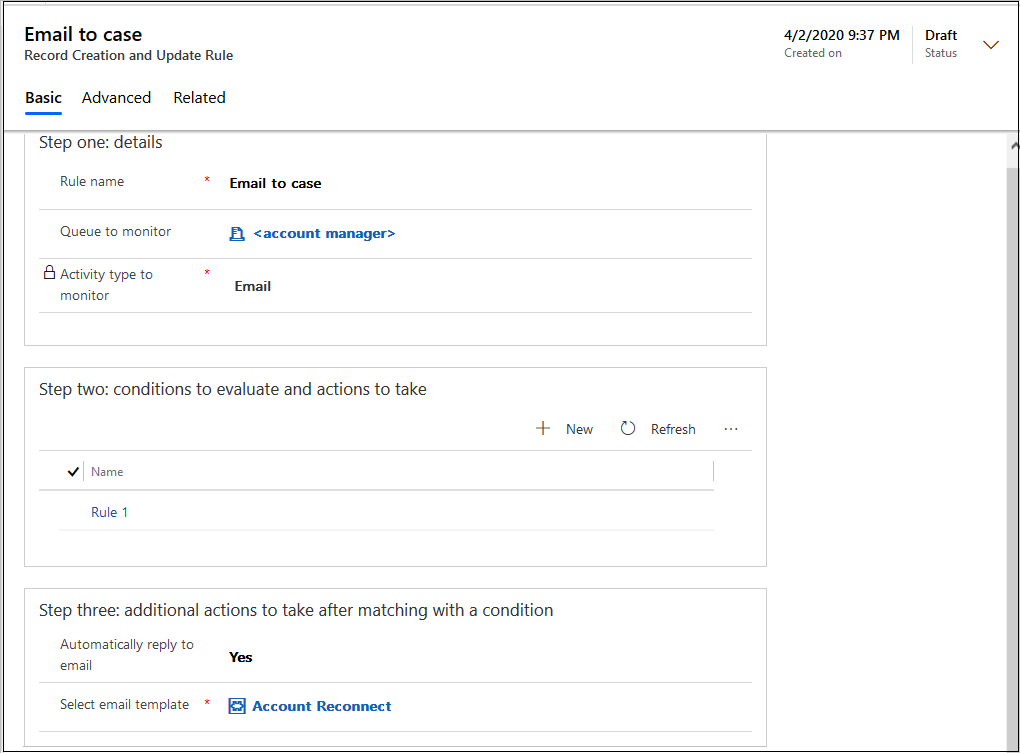Toggle Automatically reply to email Yes value
Viewport: 1020px width, 753px height.
(x=241, y=657)
